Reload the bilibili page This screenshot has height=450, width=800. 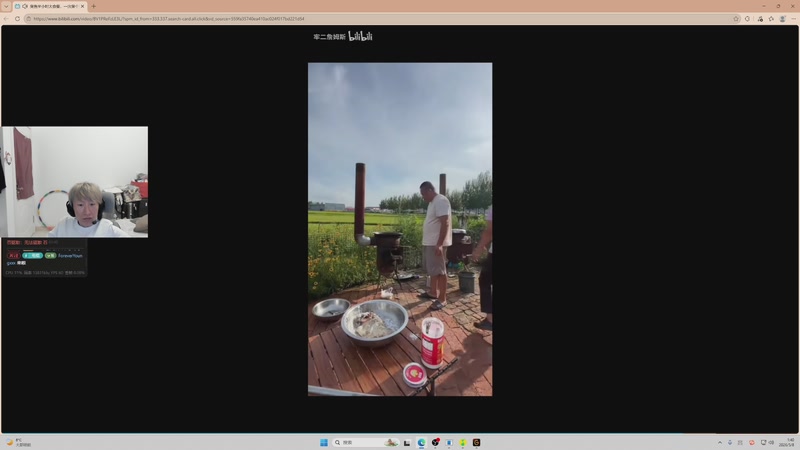[17, 19]
